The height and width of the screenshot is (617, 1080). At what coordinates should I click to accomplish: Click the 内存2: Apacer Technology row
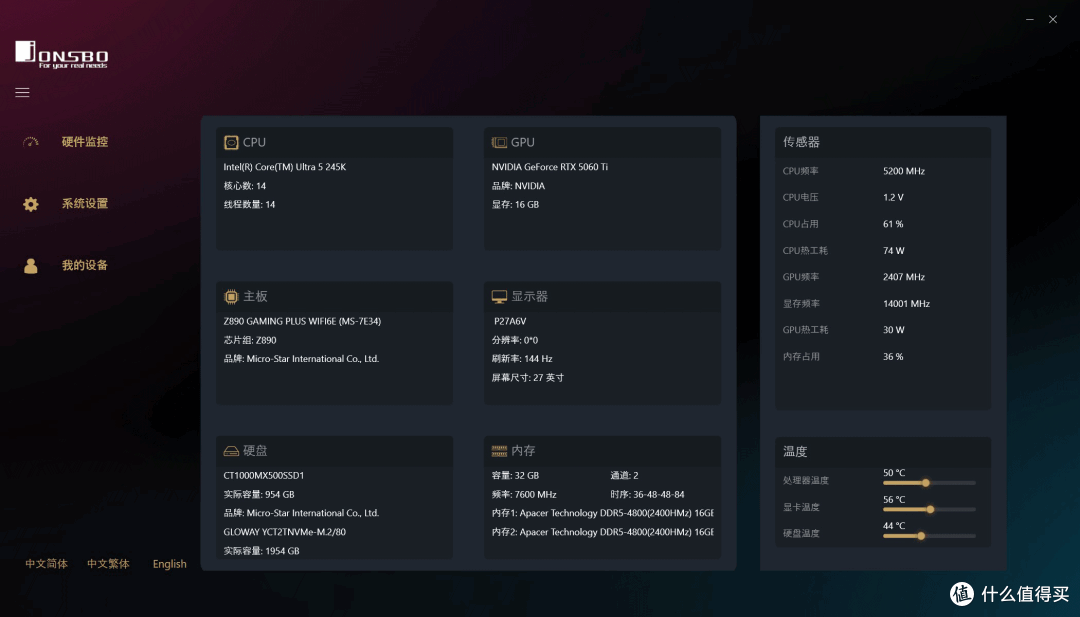(603, 532)
